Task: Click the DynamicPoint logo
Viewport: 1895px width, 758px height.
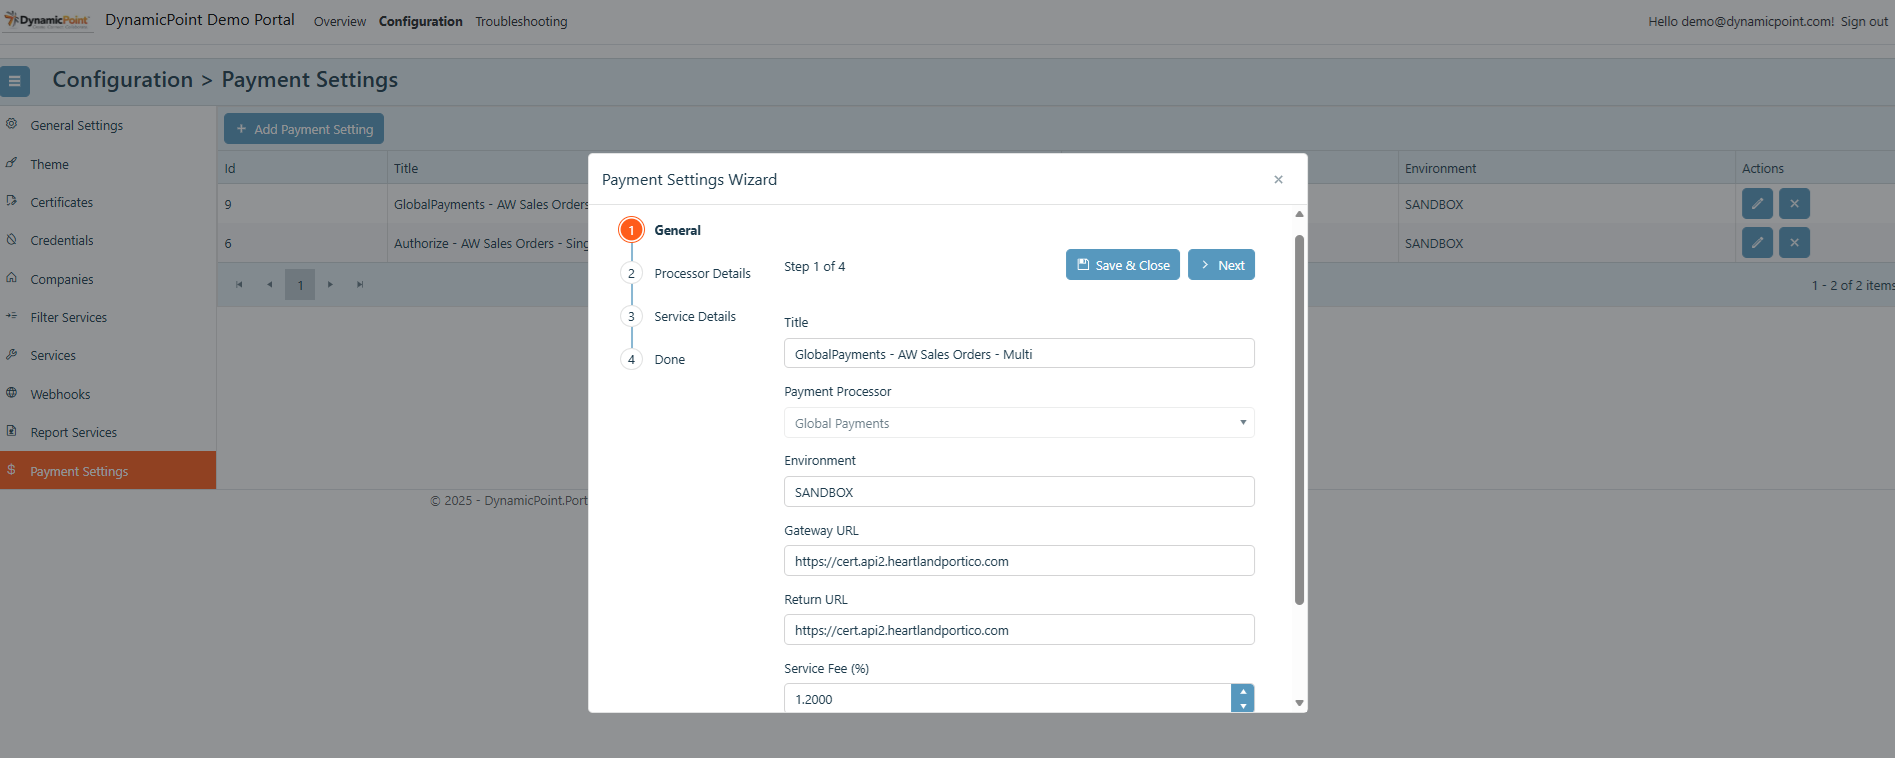Action: point(47,20)
